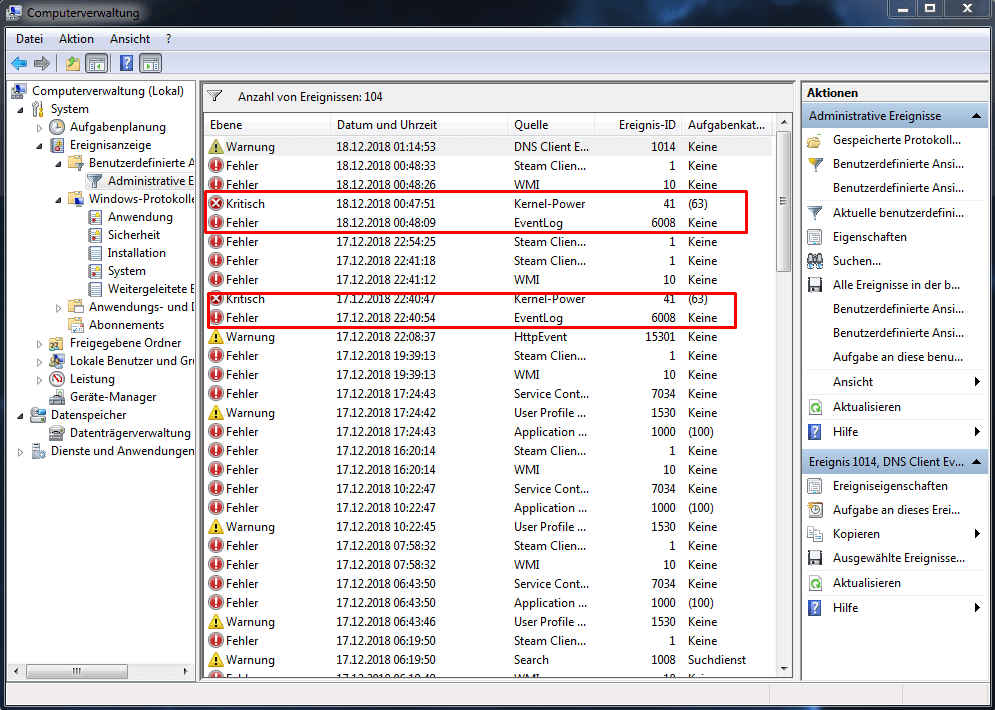
Task: Toggle the action pane toolbar icon
Action: [x=151, y=63]
